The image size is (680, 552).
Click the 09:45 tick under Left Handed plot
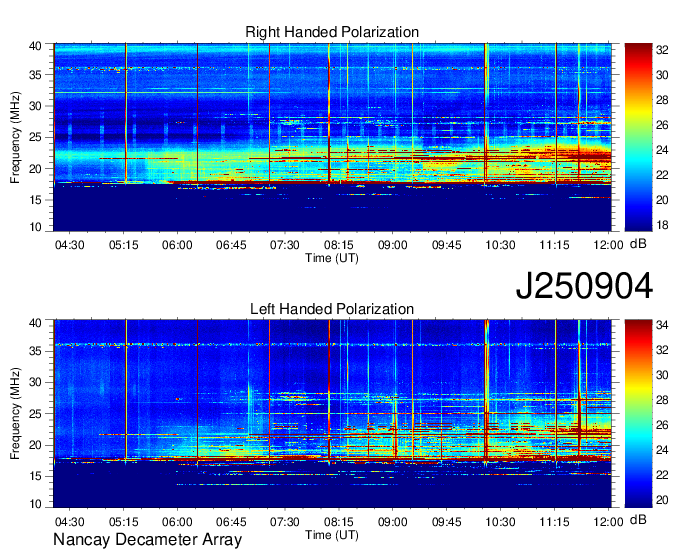click(447, 522)
